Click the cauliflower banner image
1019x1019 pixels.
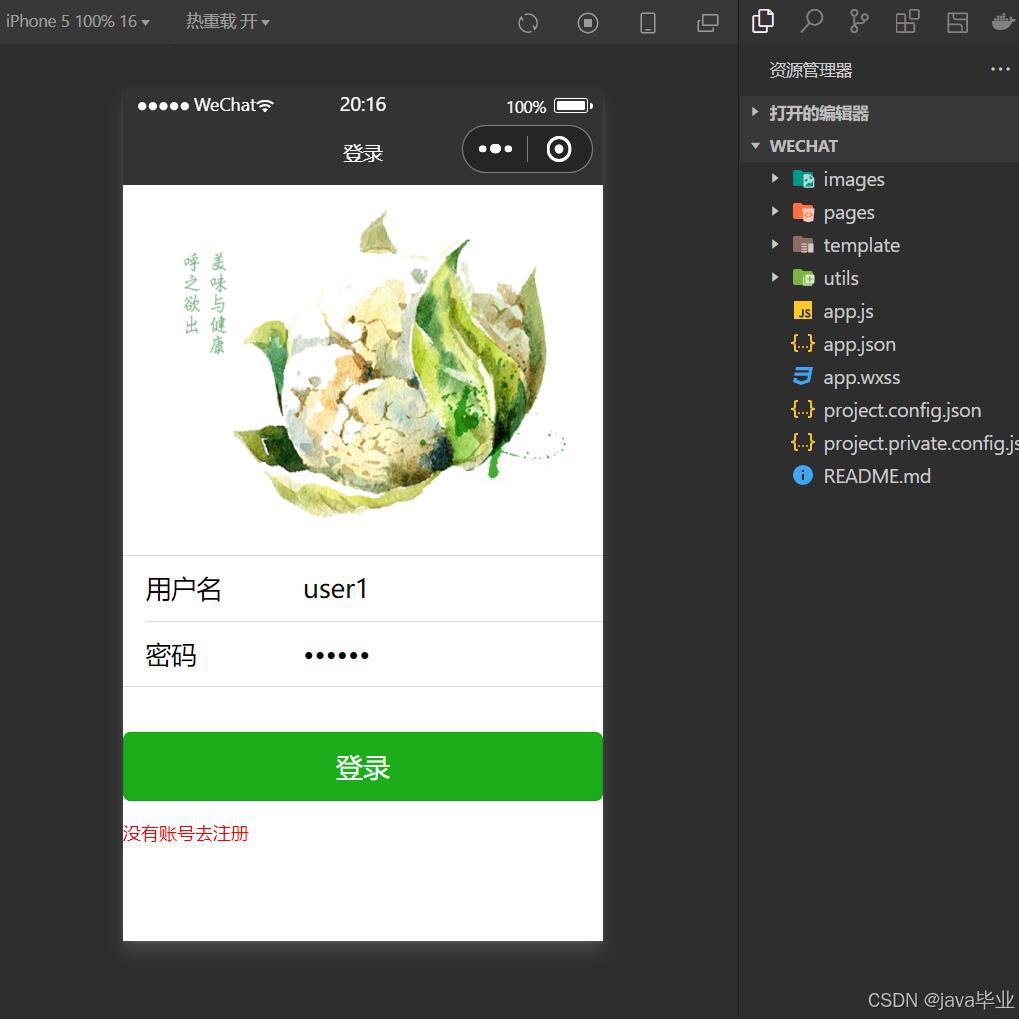click(x=363, y=370)
